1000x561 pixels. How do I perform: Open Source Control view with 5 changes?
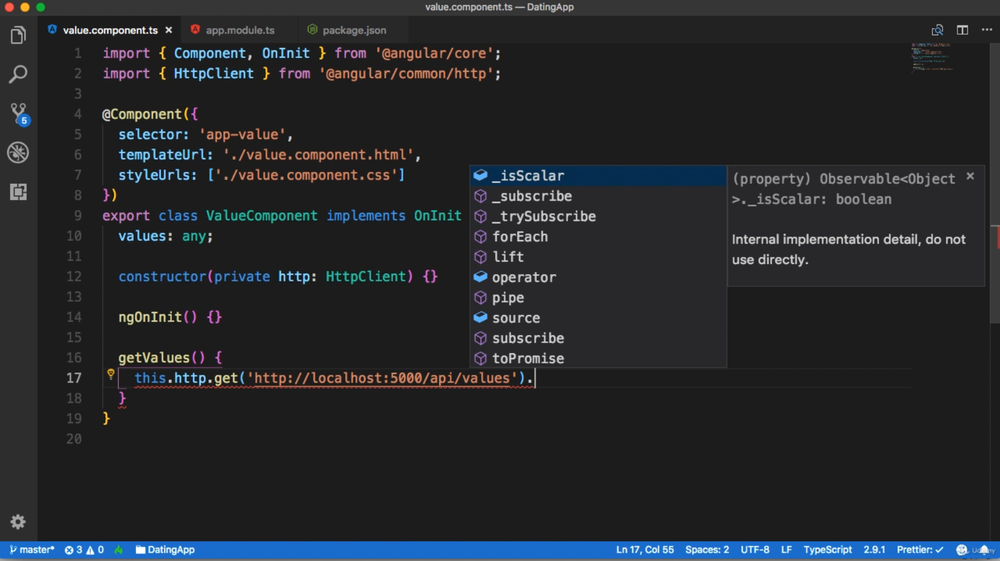point(18,113)
